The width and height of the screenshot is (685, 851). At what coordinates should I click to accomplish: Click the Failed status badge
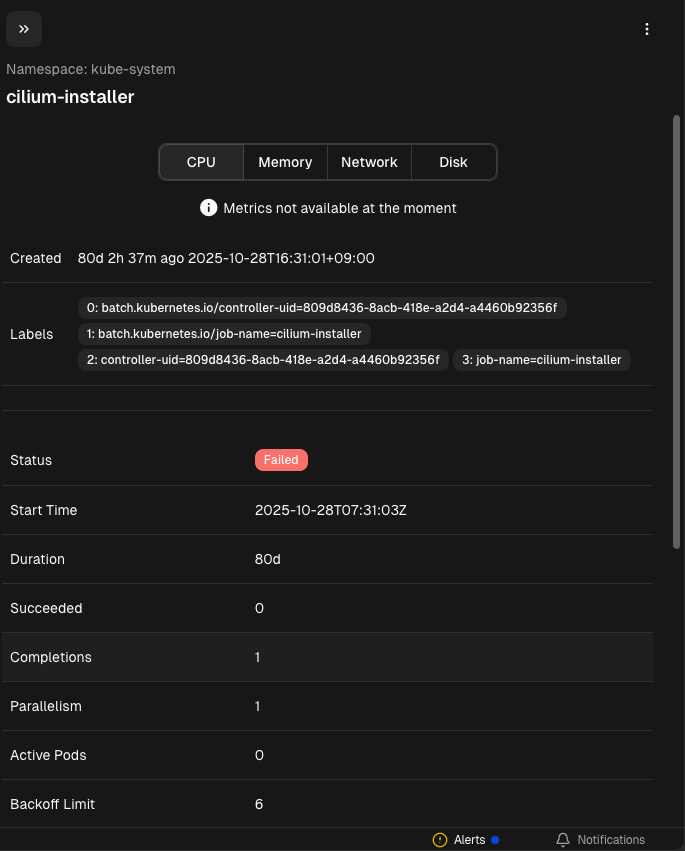281,460
